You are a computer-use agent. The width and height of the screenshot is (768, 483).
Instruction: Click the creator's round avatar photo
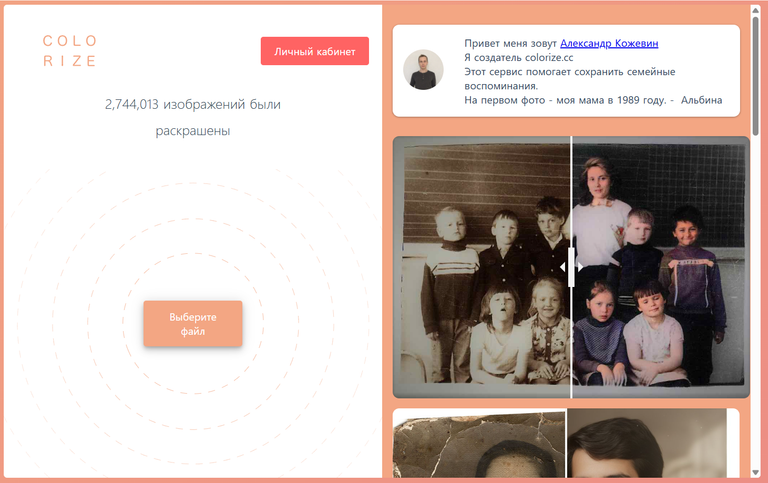pyautogui.click(x=423, y=70)
